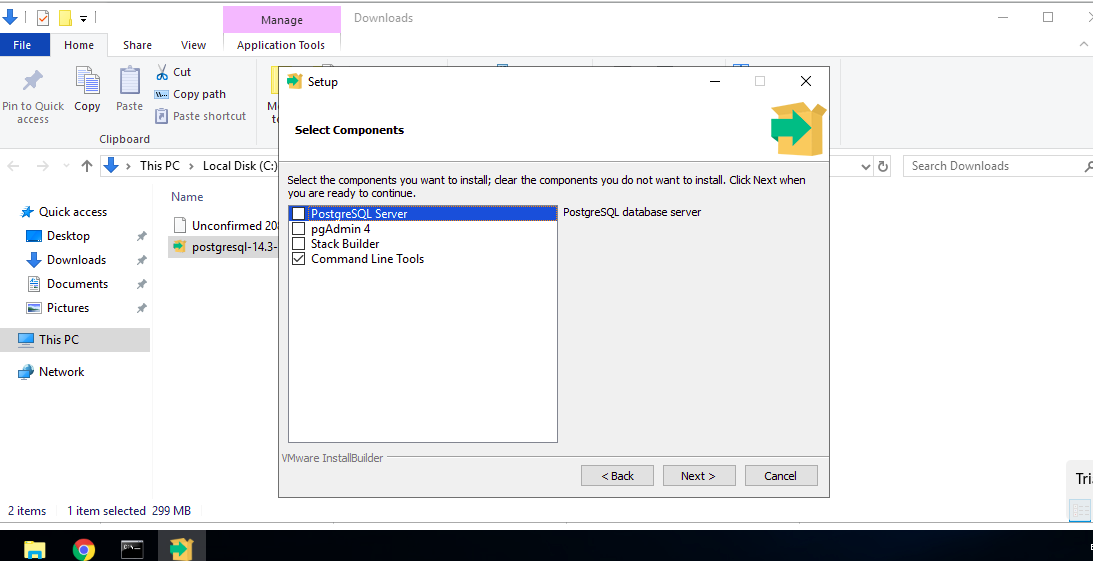The width and height of the screenshot is (1093, 561).
Task: Click the PostgreSQL database server description
Action: [x=632, y=212]
